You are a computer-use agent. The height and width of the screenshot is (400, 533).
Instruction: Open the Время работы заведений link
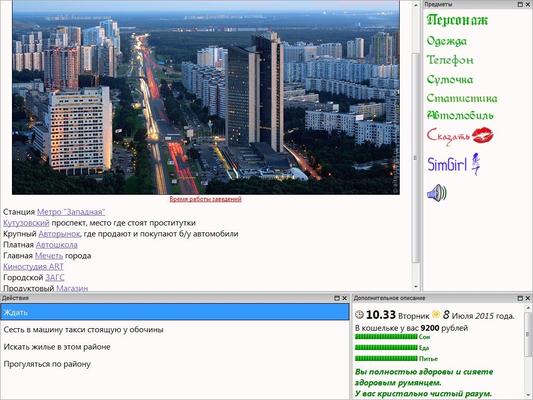click(x=205, y=199)
